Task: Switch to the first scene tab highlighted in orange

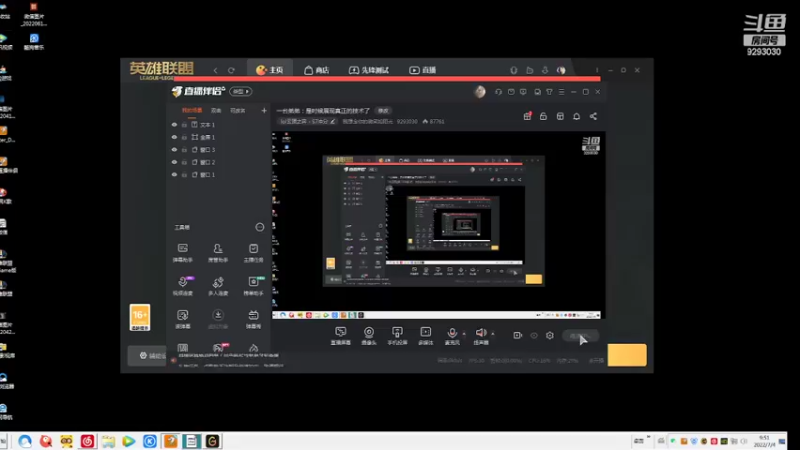Action: pyautogui.click(x=192, y=110)
